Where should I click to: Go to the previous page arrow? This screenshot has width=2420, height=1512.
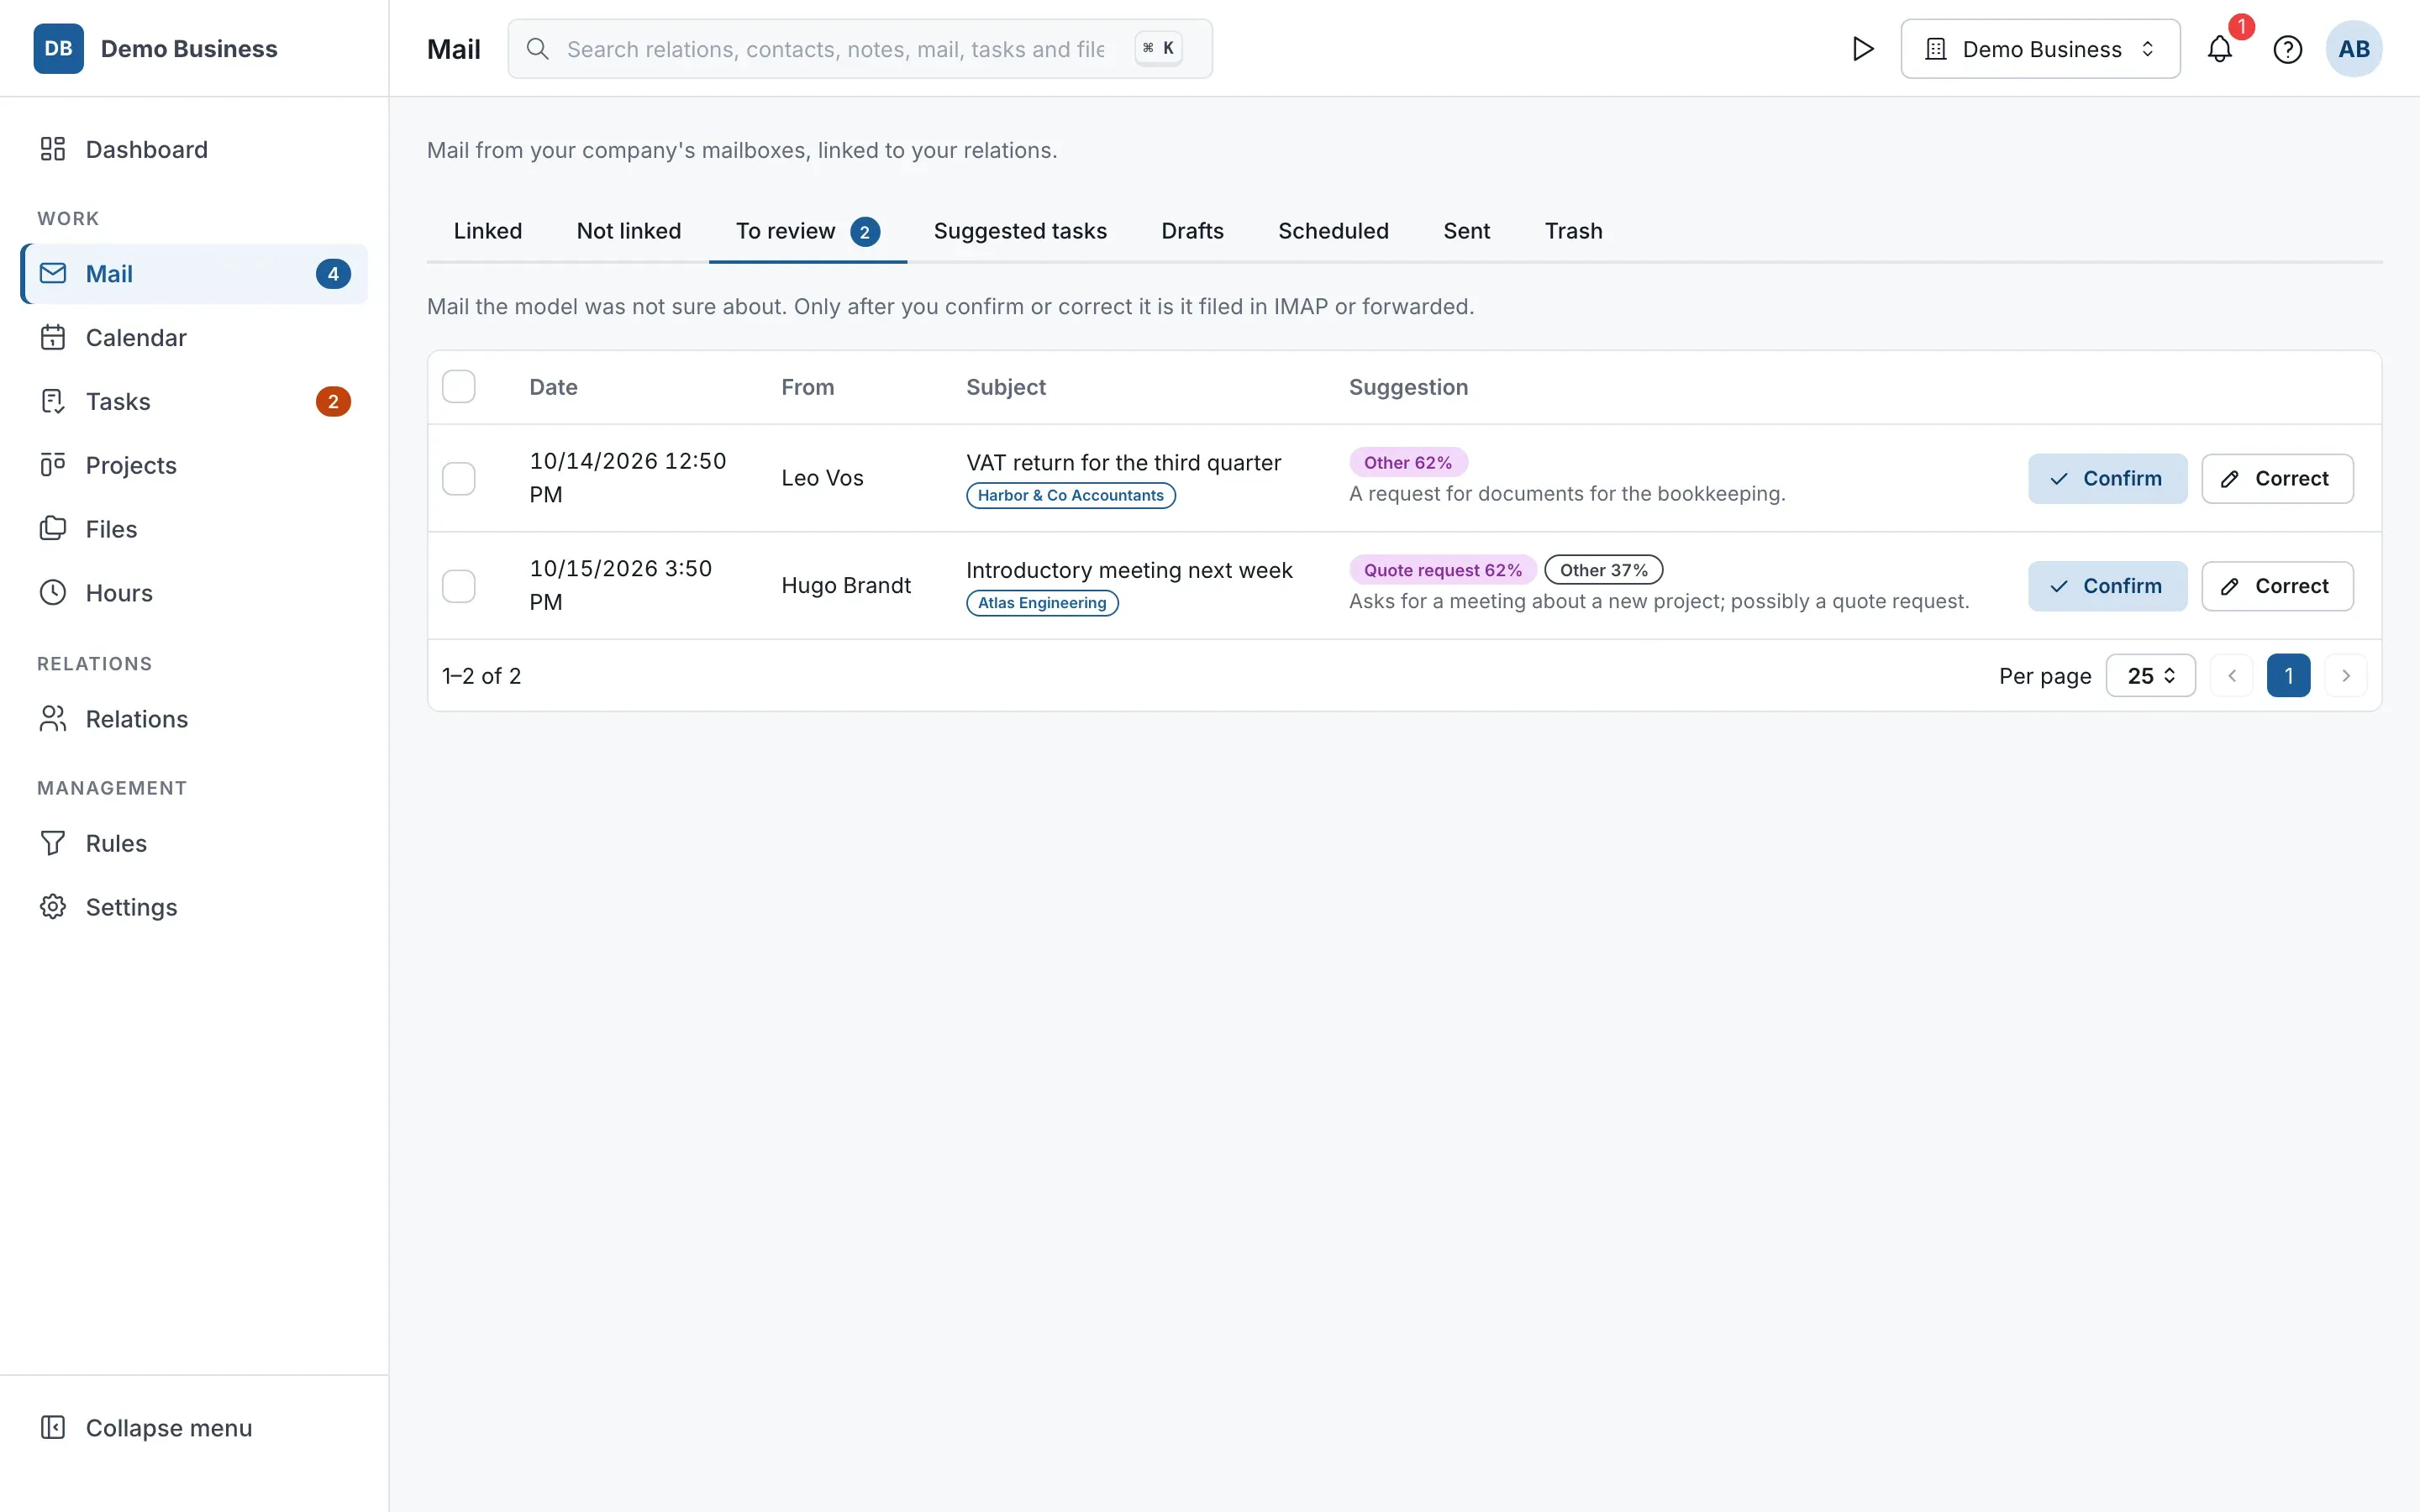coord(2232,676)
